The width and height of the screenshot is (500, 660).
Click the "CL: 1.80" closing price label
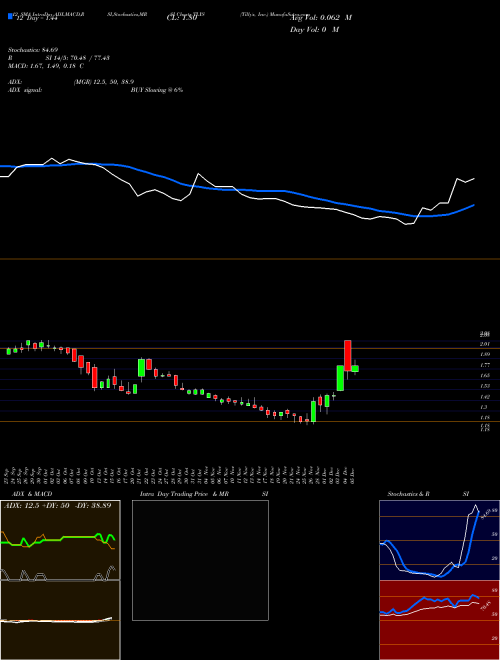coord(180,18)
